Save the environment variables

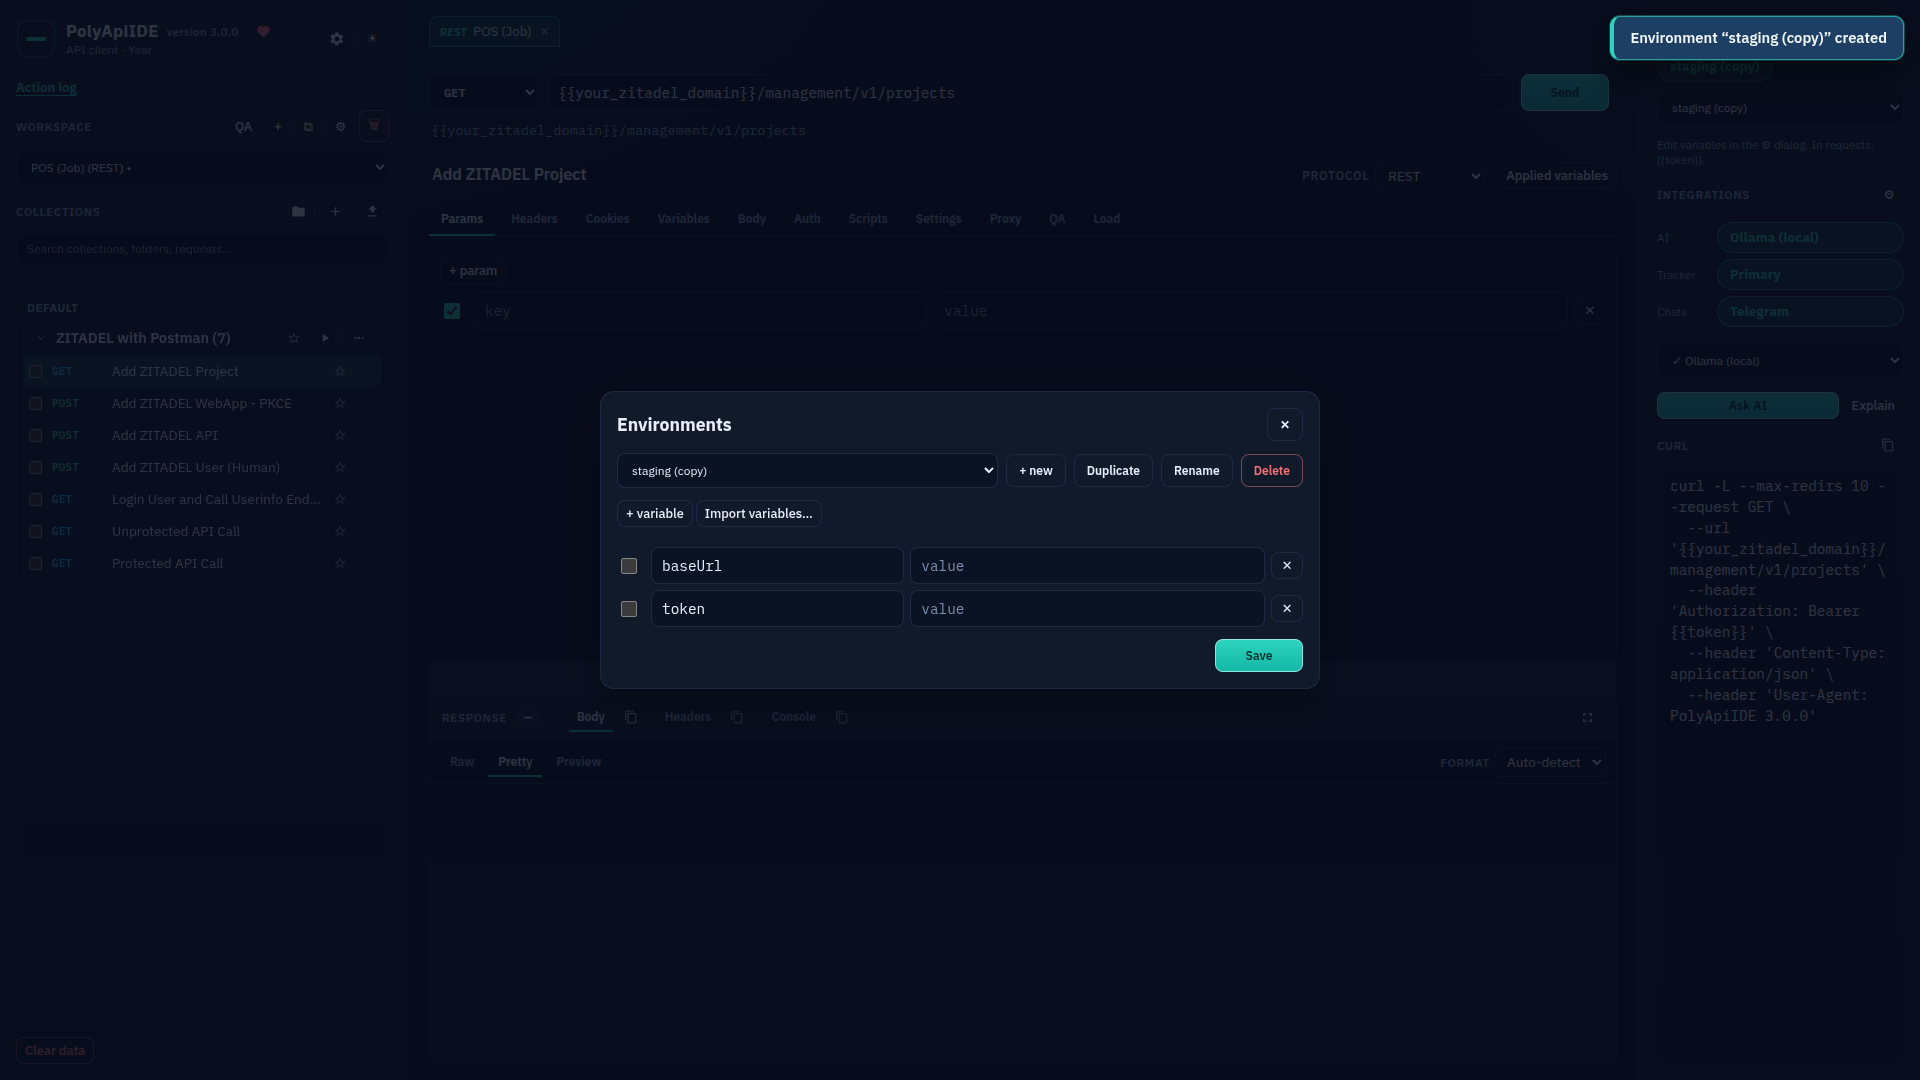[1258, 656]
